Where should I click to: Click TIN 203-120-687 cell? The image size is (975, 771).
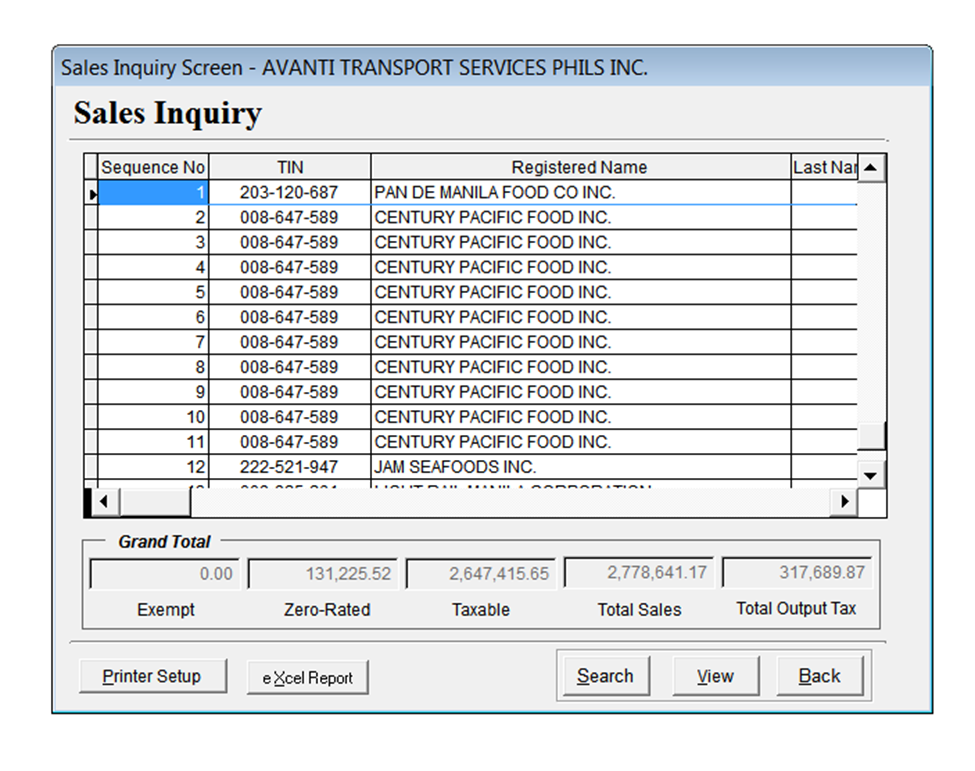(x=290, y=193)
